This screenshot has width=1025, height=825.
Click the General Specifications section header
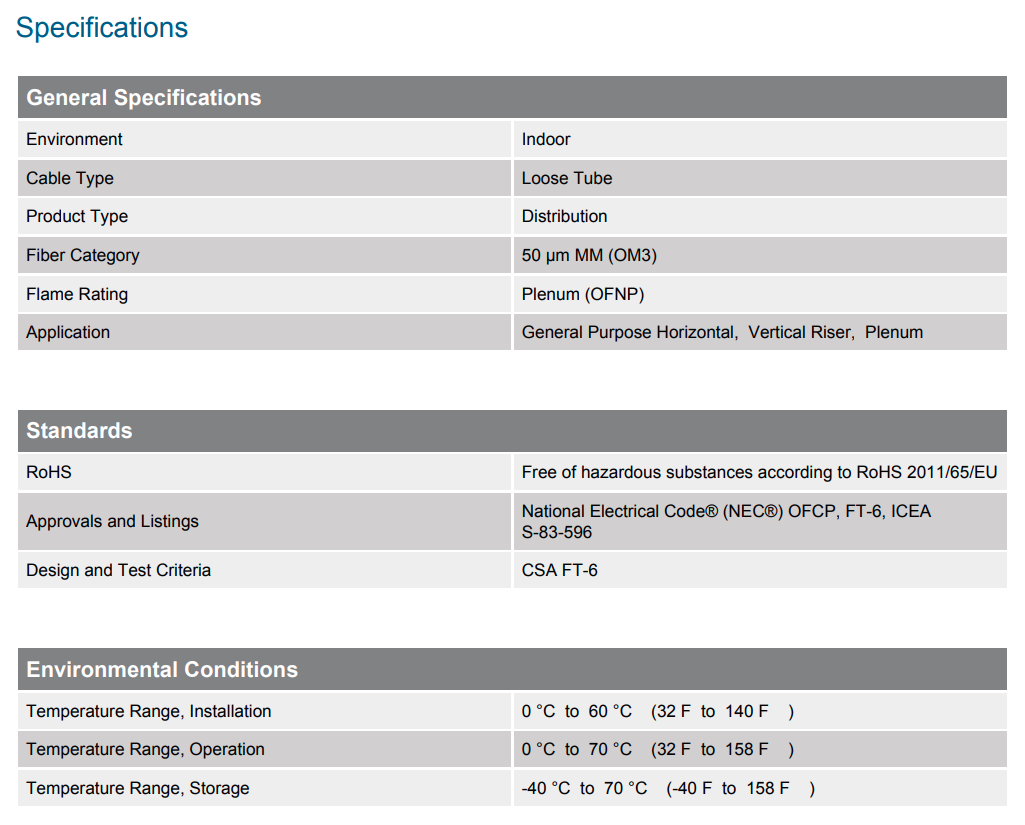(143, 98)
